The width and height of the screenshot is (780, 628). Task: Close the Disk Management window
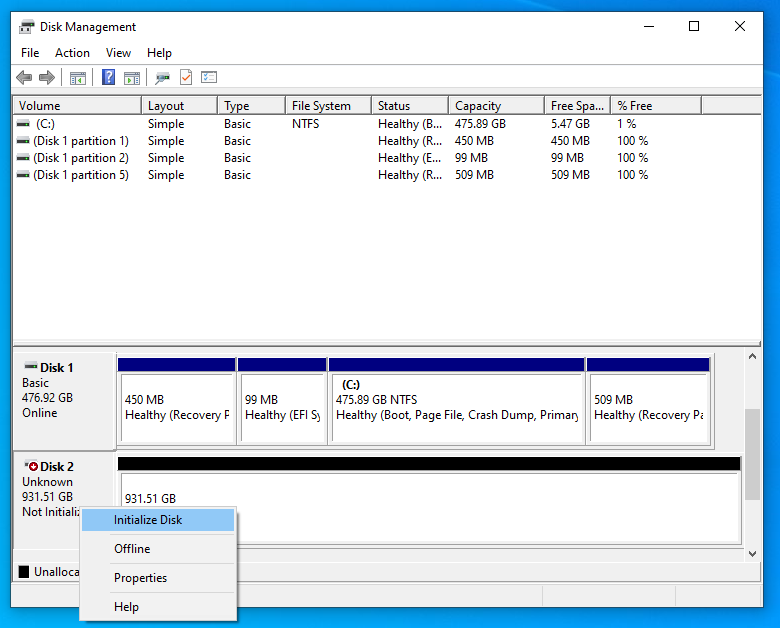click(740, 26)
